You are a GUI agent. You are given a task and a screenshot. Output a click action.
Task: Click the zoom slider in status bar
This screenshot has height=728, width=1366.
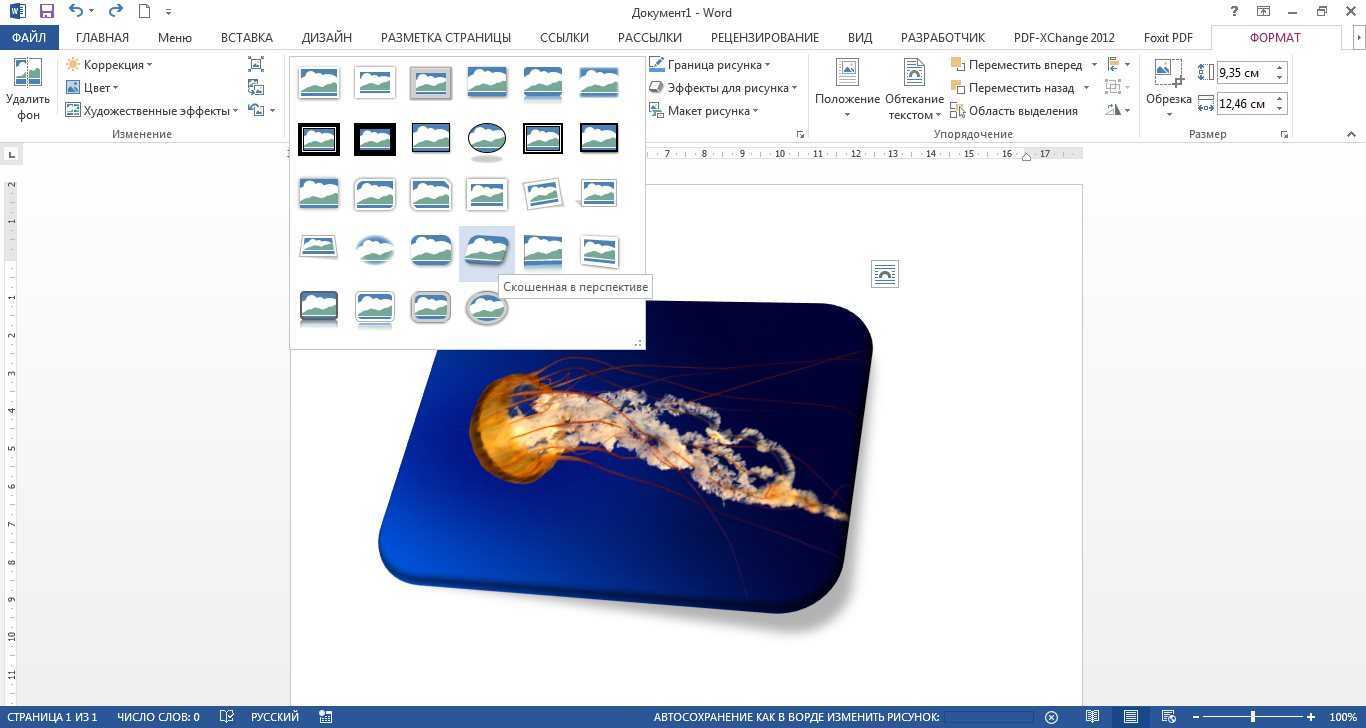coord(1253,717)
